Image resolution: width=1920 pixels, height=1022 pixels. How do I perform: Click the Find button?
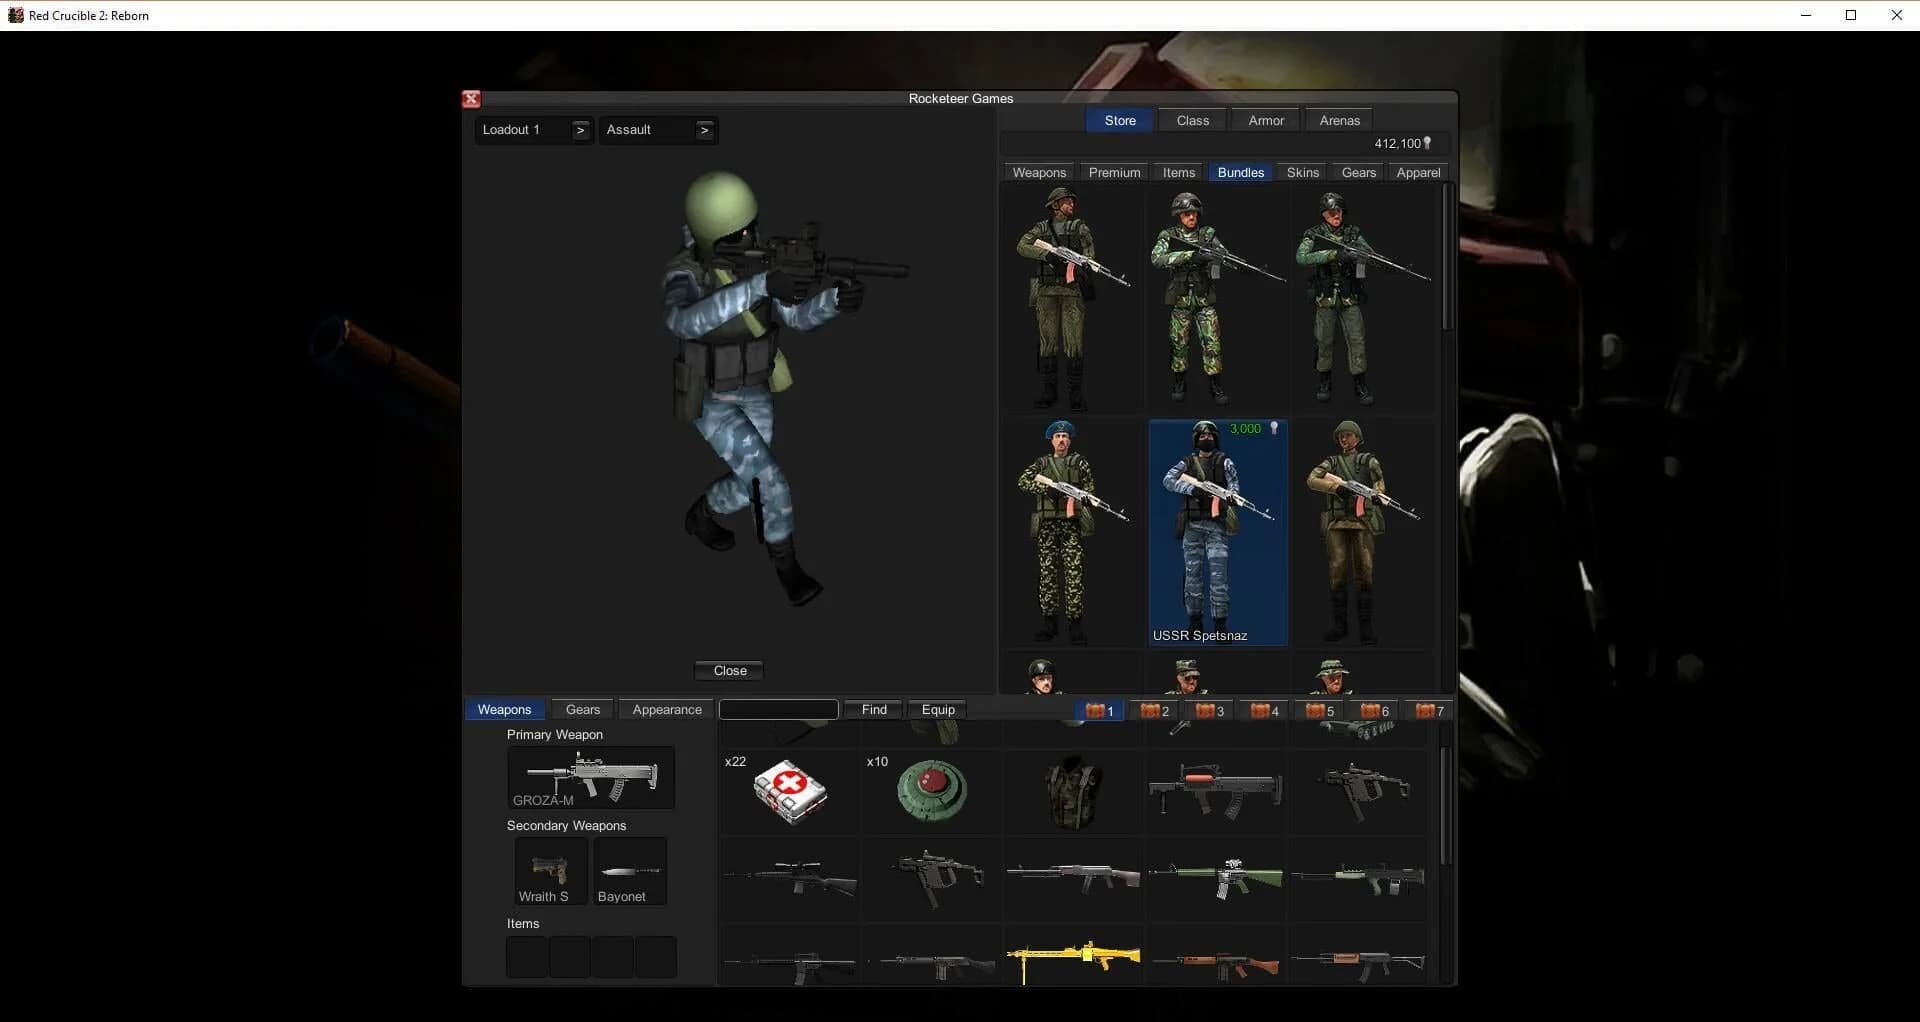pos(871,709)
